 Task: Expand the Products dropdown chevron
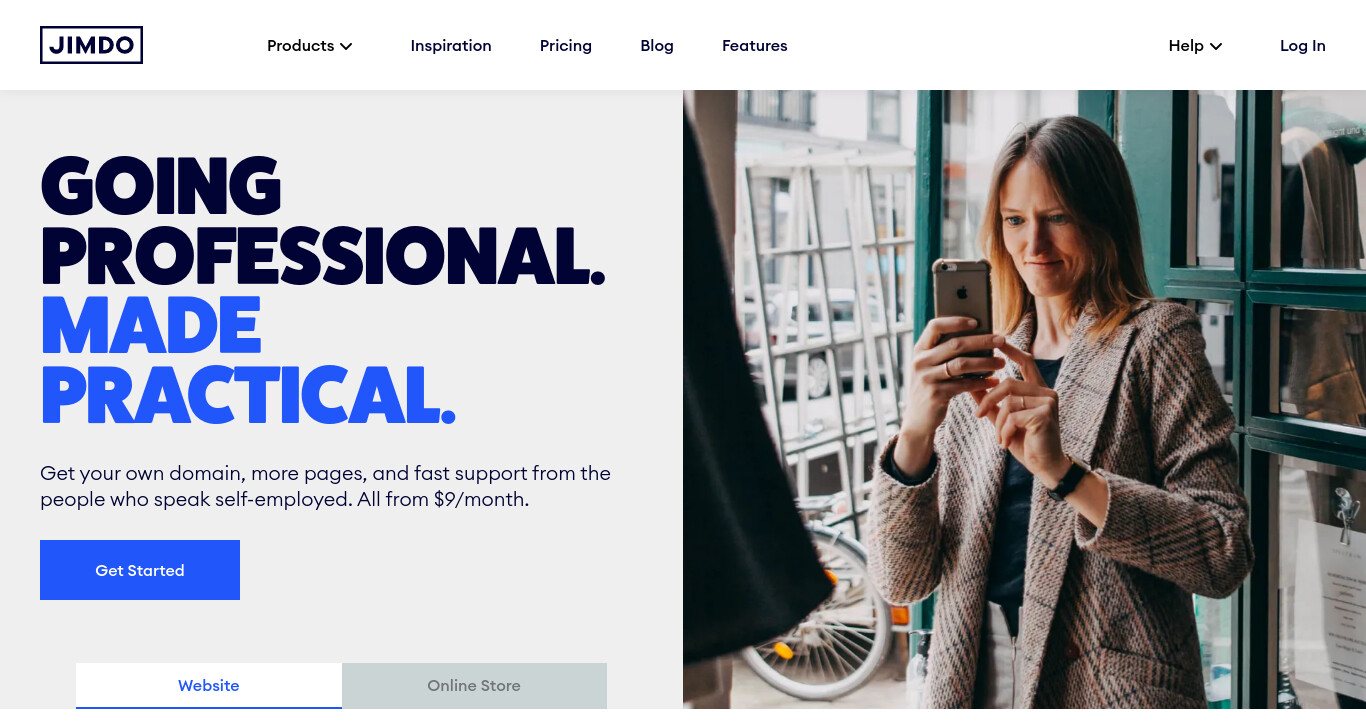coord(346,46)
